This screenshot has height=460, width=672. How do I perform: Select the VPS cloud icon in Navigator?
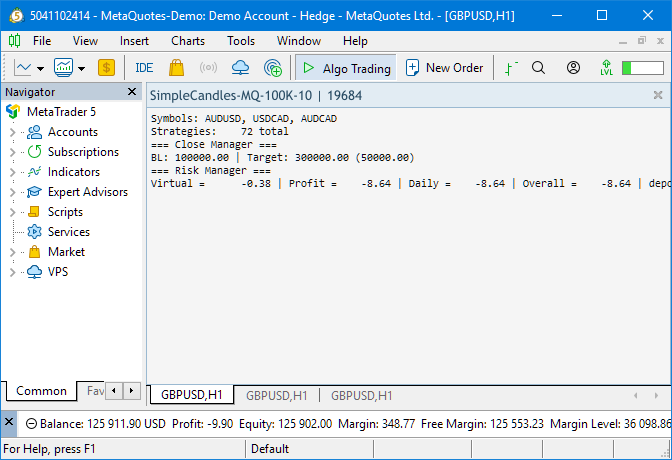[34, 272]
